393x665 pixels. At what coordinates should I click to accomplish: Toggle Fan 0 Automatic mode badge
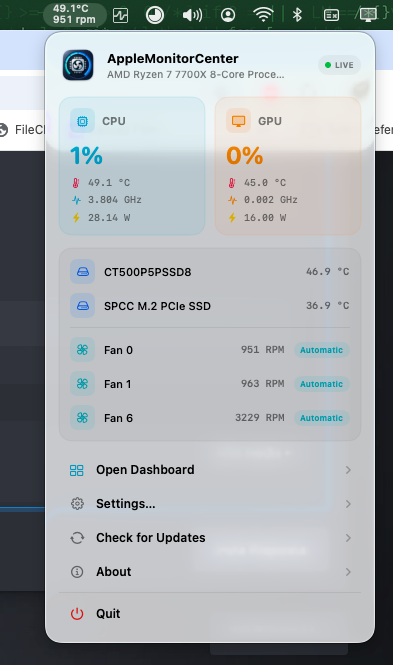[x=322, y=350]
